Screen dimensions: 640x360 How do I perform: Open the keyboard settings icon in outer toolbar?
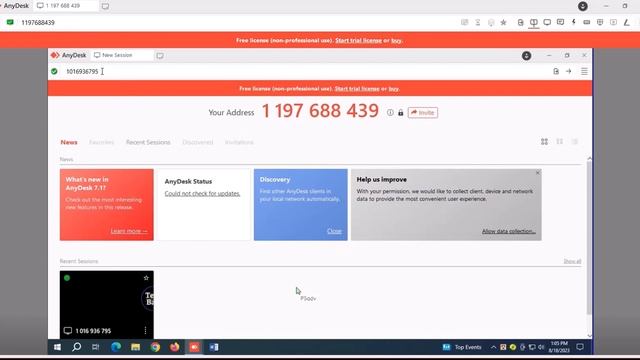click(587, 22)
